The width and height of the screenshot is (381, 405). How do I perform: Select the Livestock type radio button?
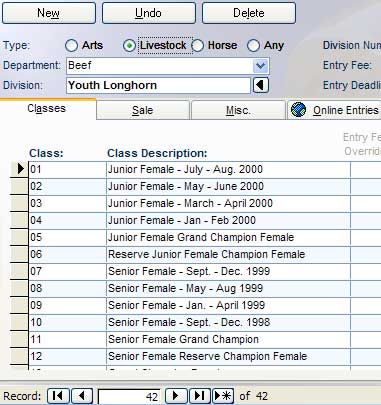(129, 46)
